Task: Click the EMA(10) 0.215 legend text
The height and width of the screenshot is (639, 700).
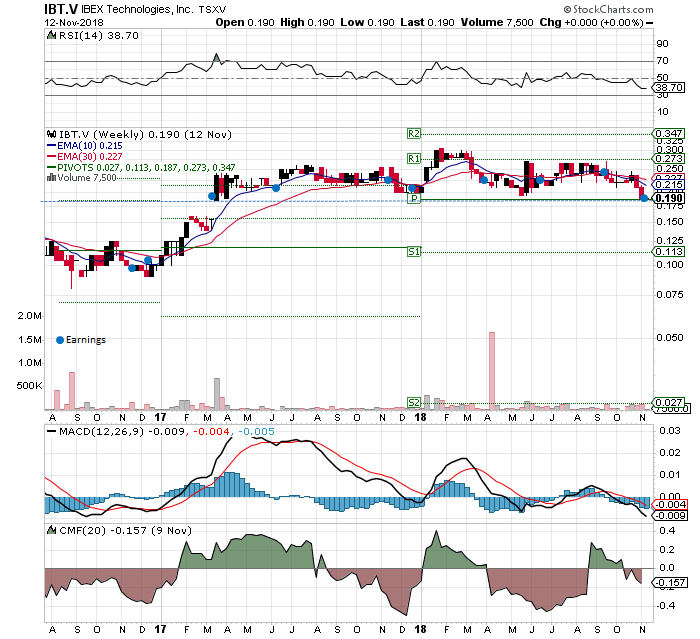Action: click(90, 146)
